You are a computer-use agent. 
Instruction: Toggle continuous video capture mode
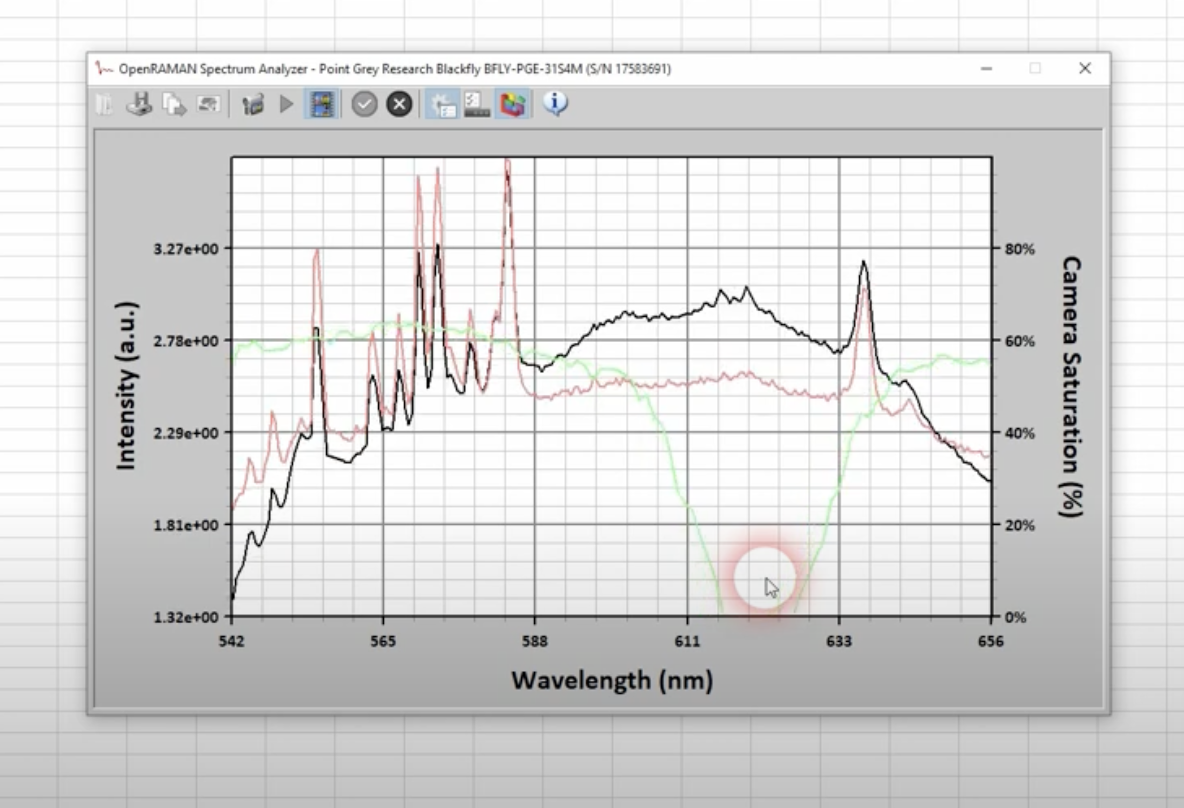pos(319,104)
